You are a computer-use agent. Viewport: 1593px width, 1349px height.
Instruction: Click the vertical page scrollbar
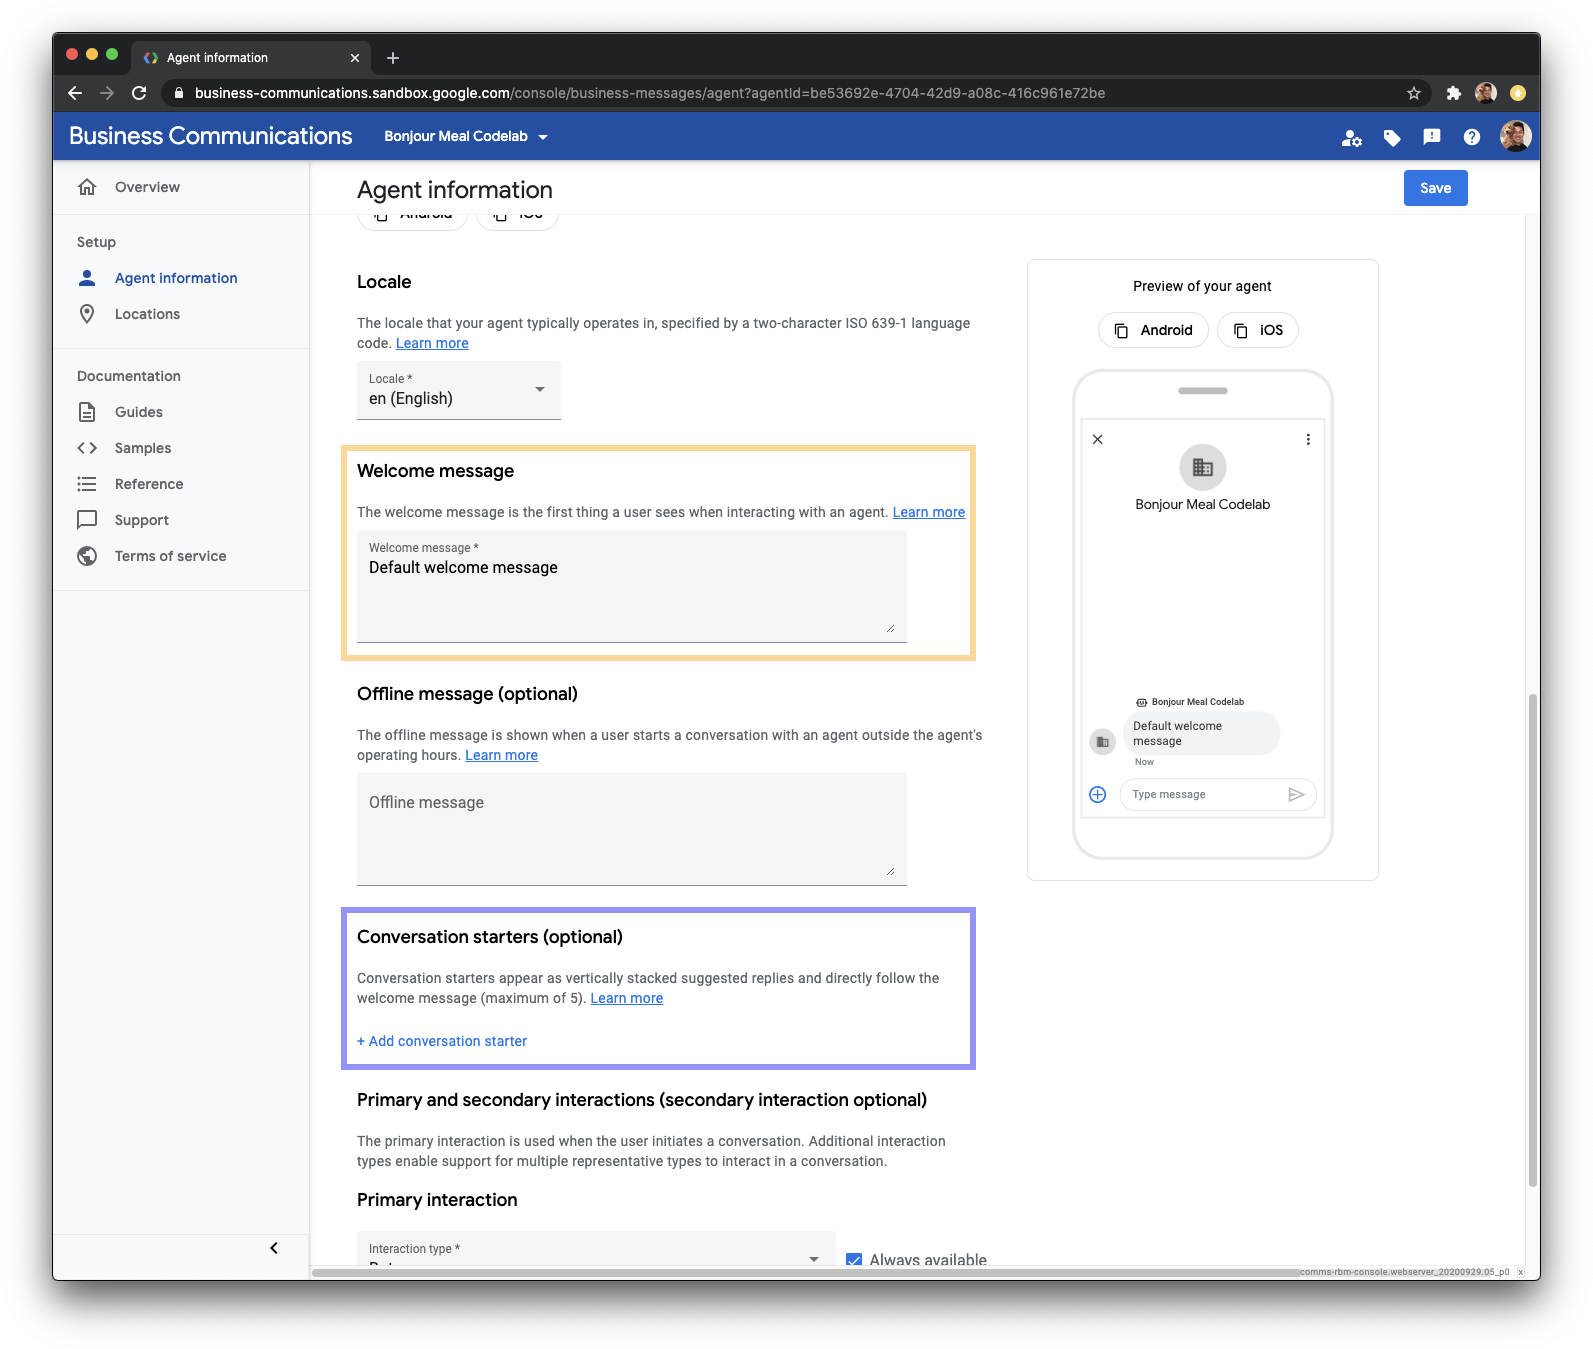(1532, 940)
